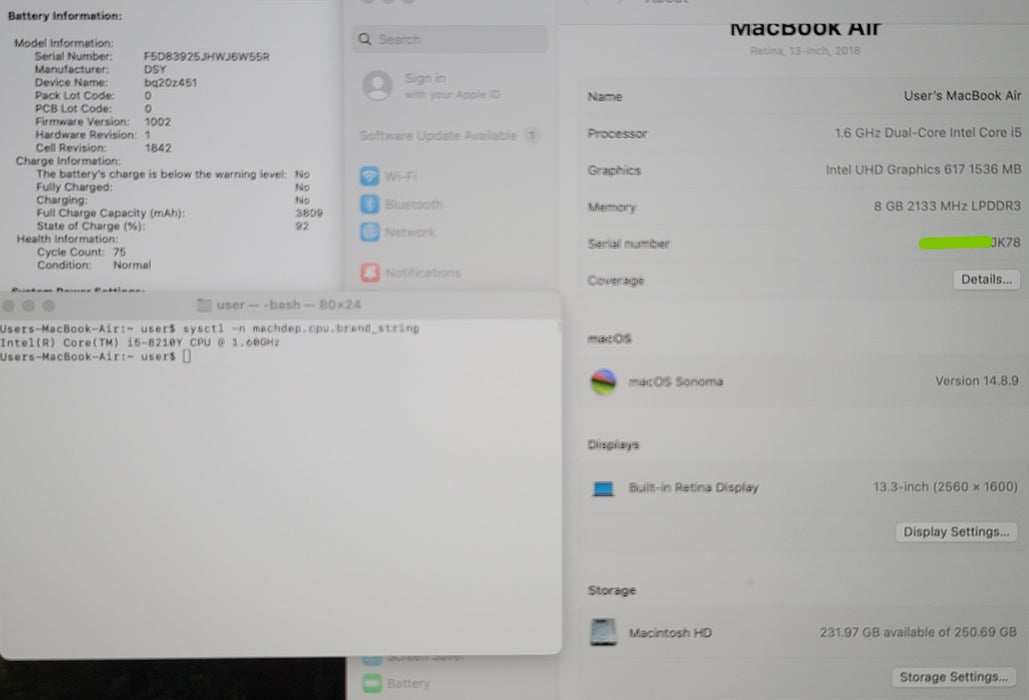Click the magnifier icon in search field

tap(365, 39)
